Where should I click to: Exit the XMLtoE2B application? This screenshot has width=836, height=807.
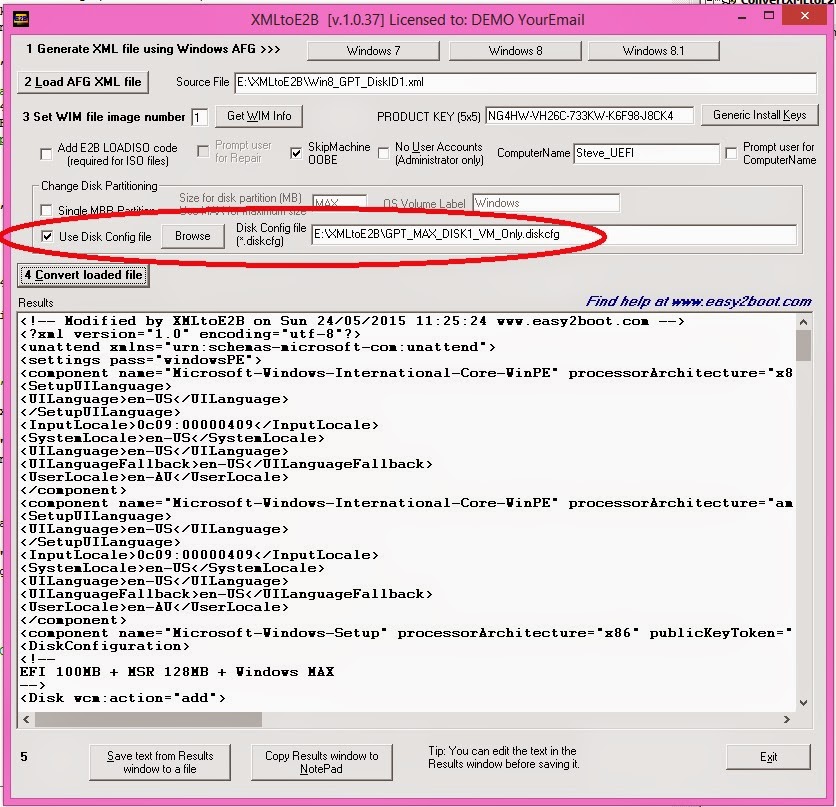768,757
